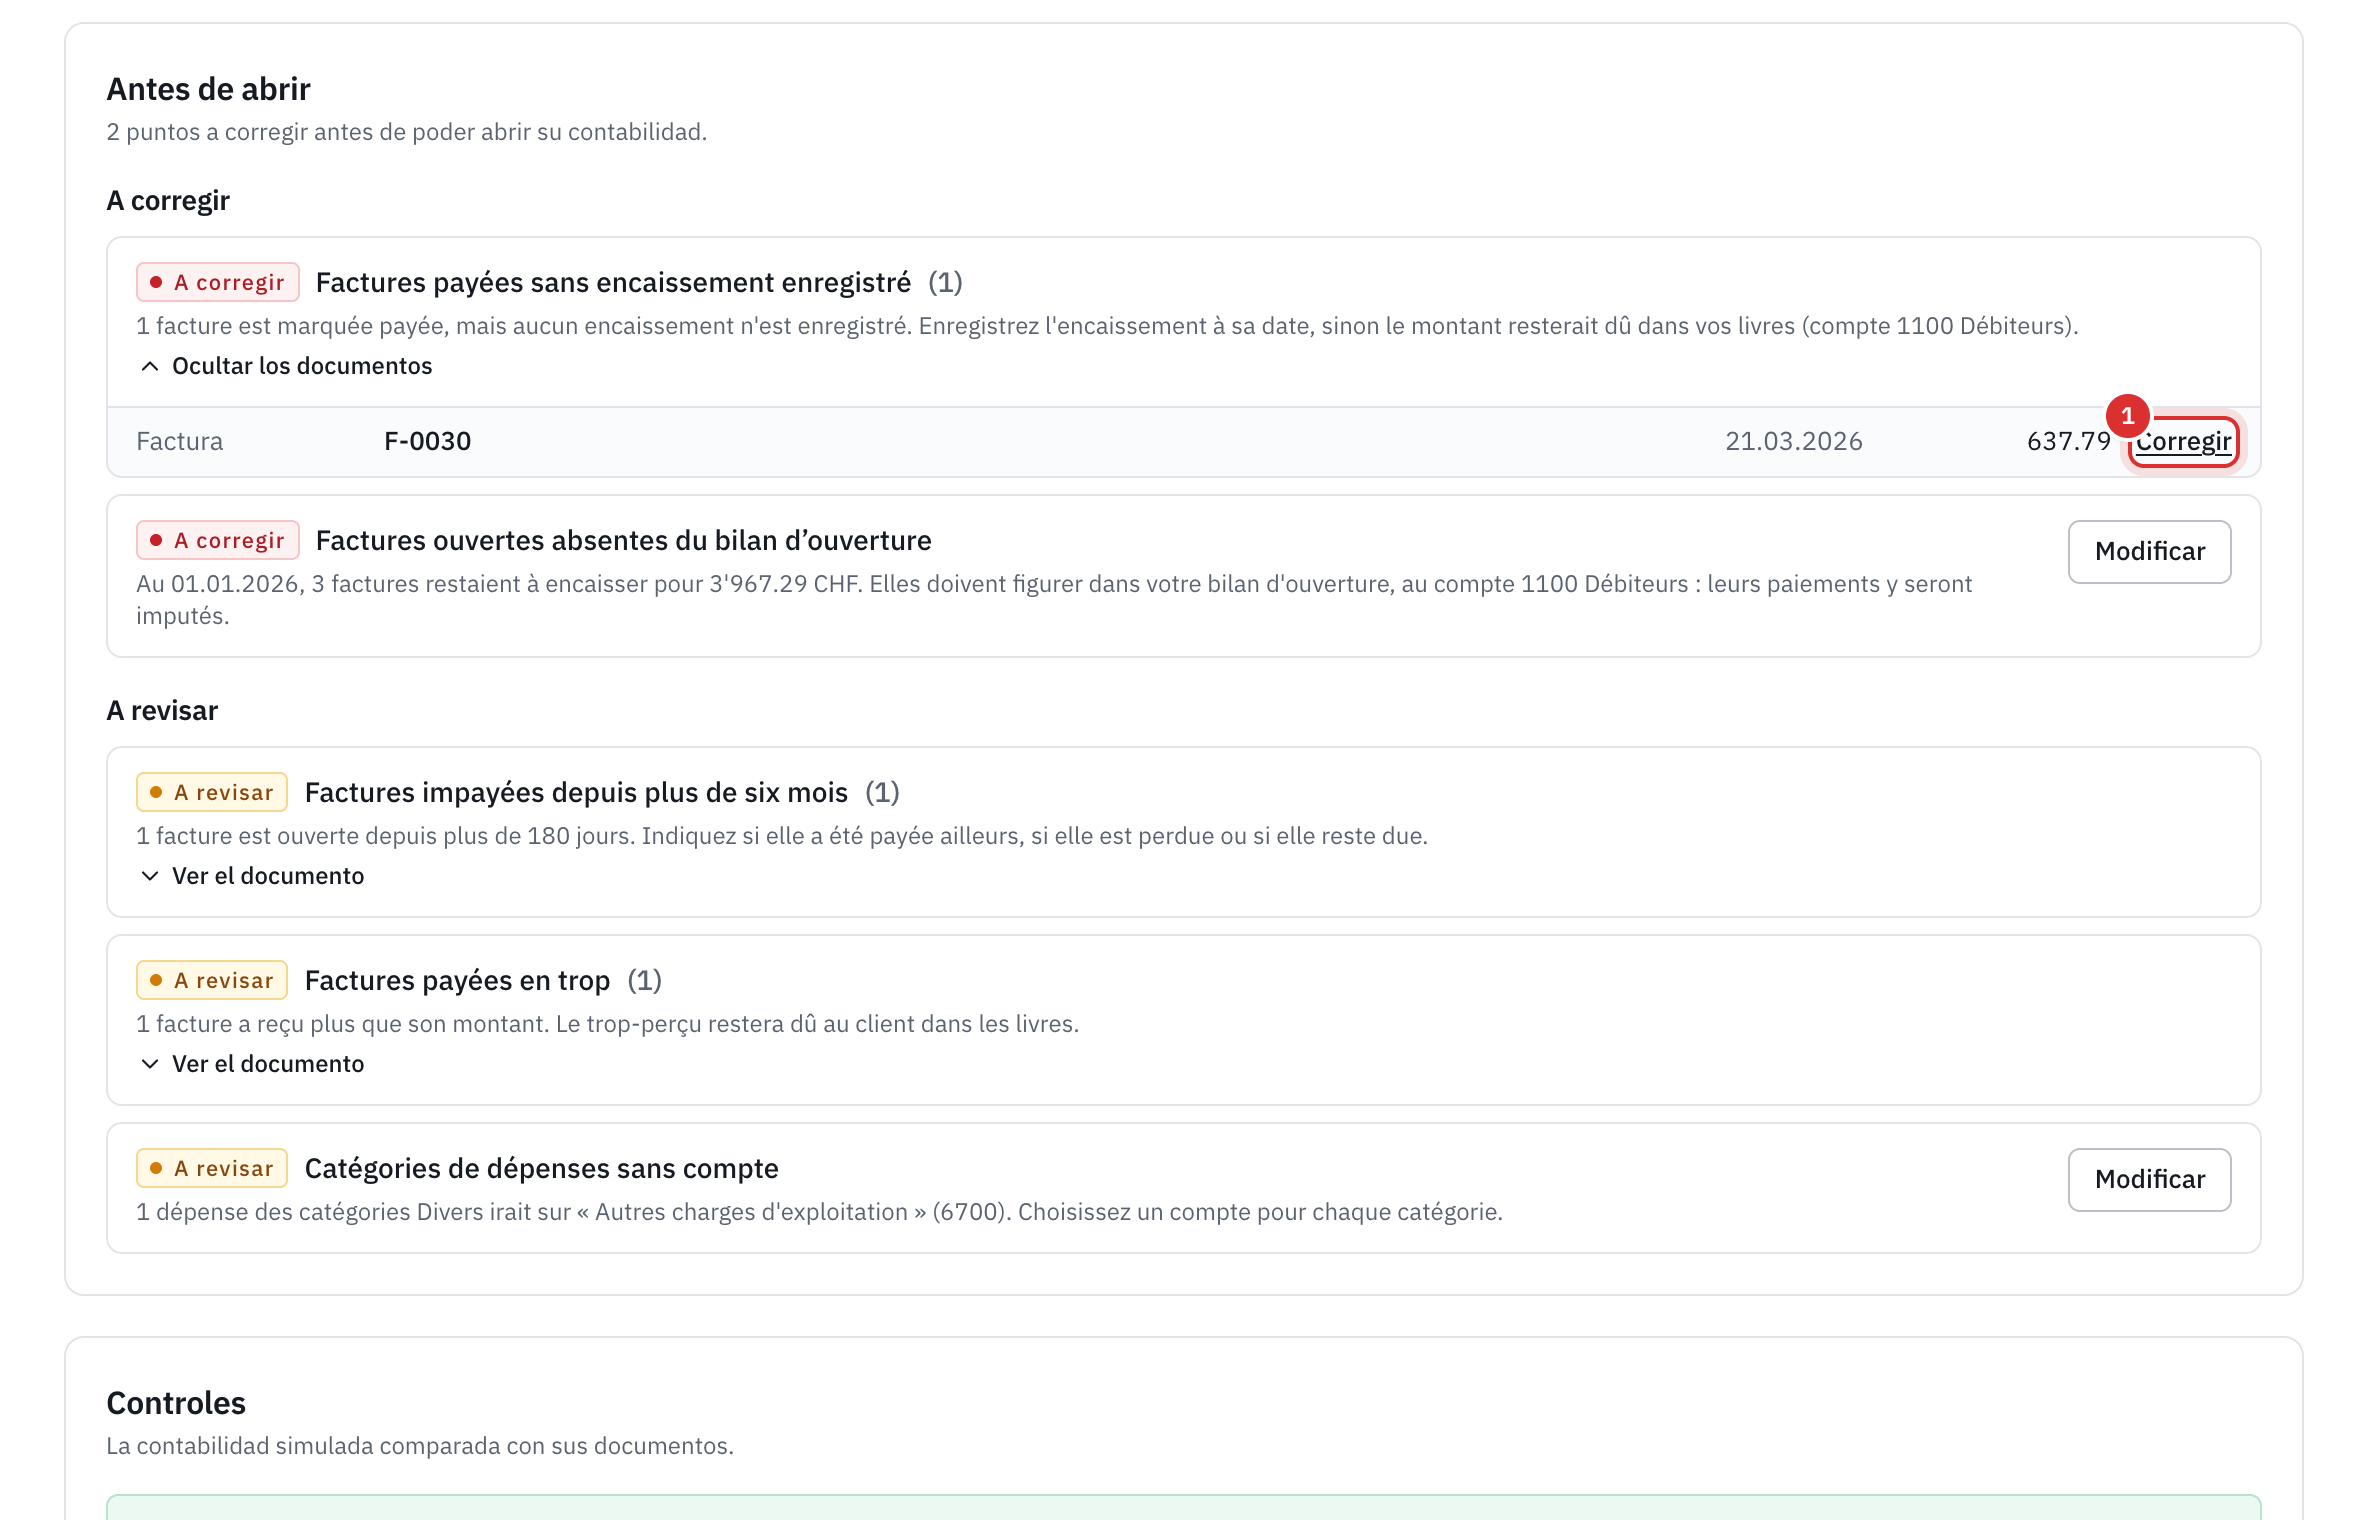This screenshot has height=1520, width=2368.
Task: Click the amount 637.79
Action: (2068, 441)
